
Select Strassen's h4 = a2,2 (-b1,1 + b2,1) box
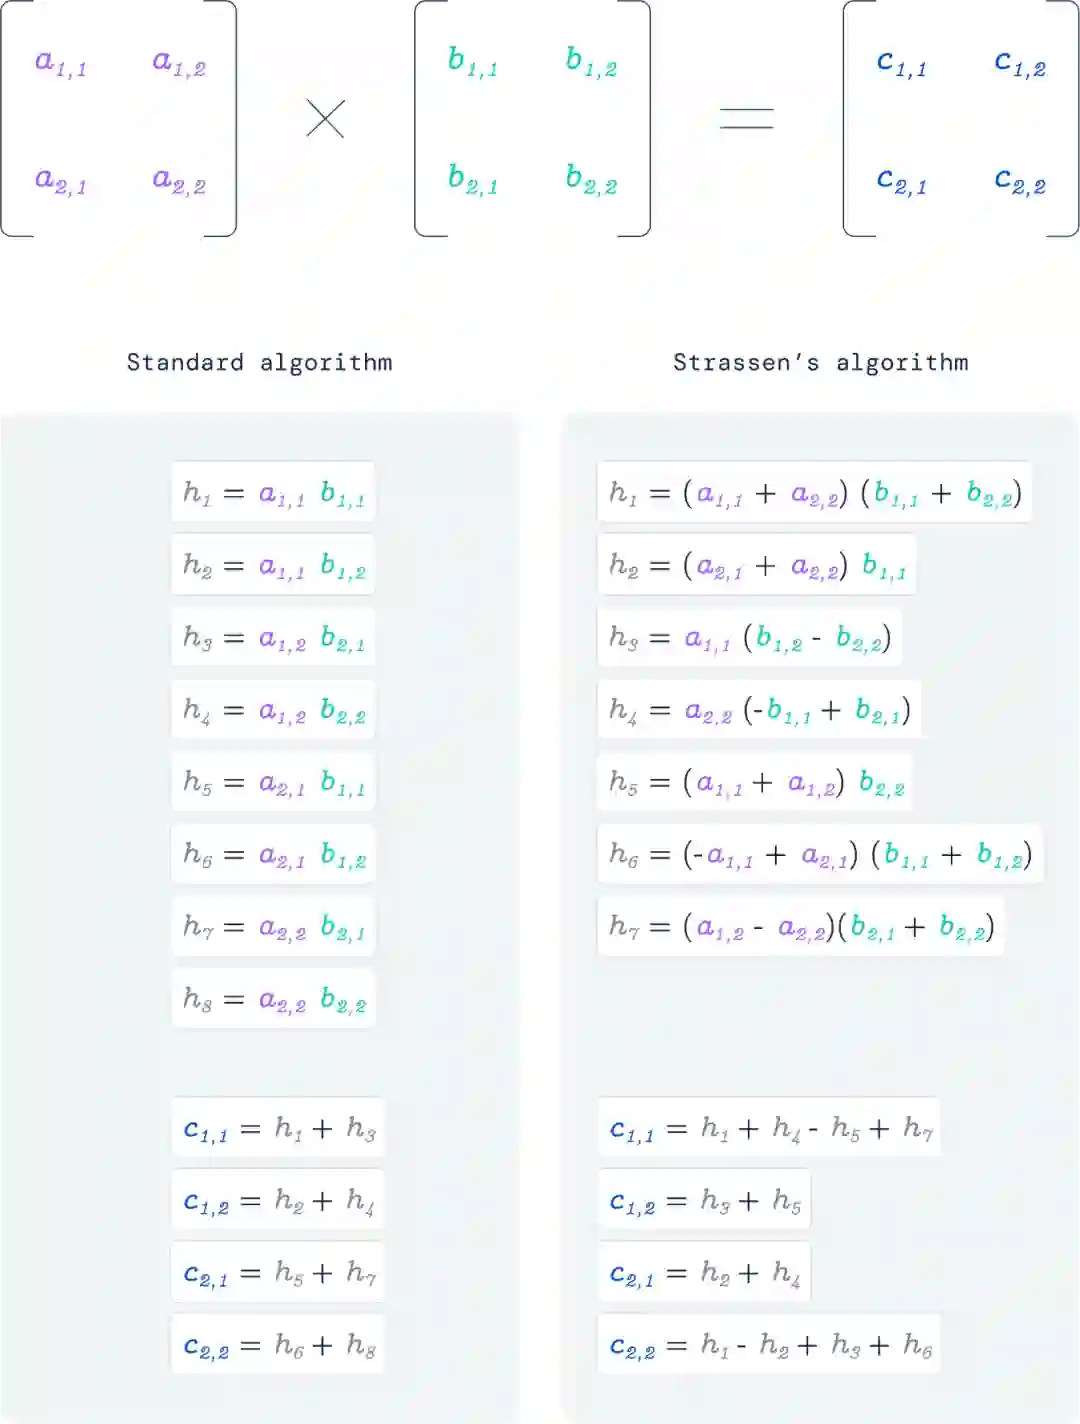759,710
